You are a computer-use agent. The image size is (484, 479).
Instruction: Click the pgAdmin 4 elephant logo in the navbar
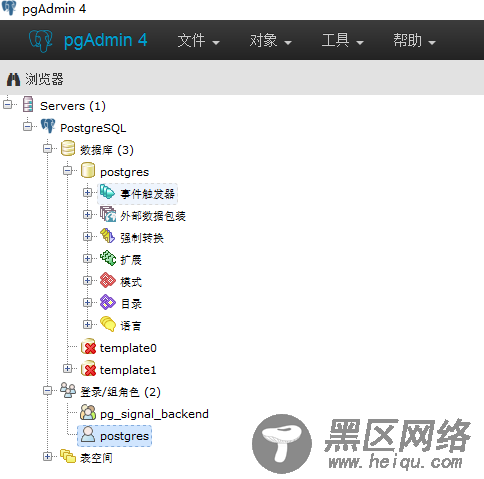tap(41, 41)
